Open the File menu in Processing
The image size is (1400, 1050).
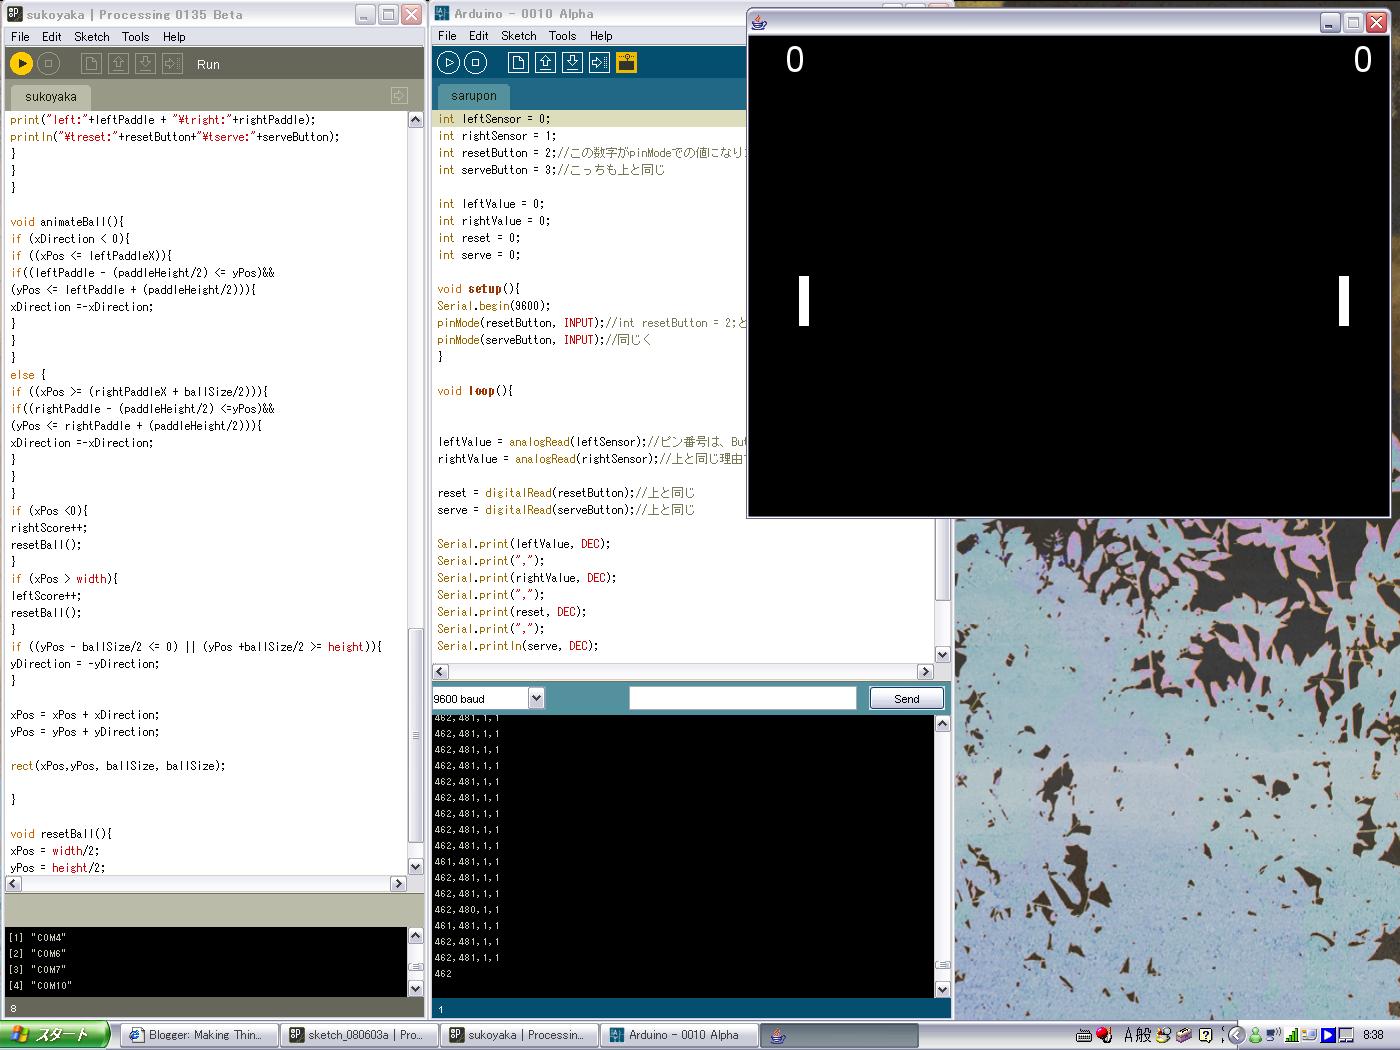coord(20,37)
